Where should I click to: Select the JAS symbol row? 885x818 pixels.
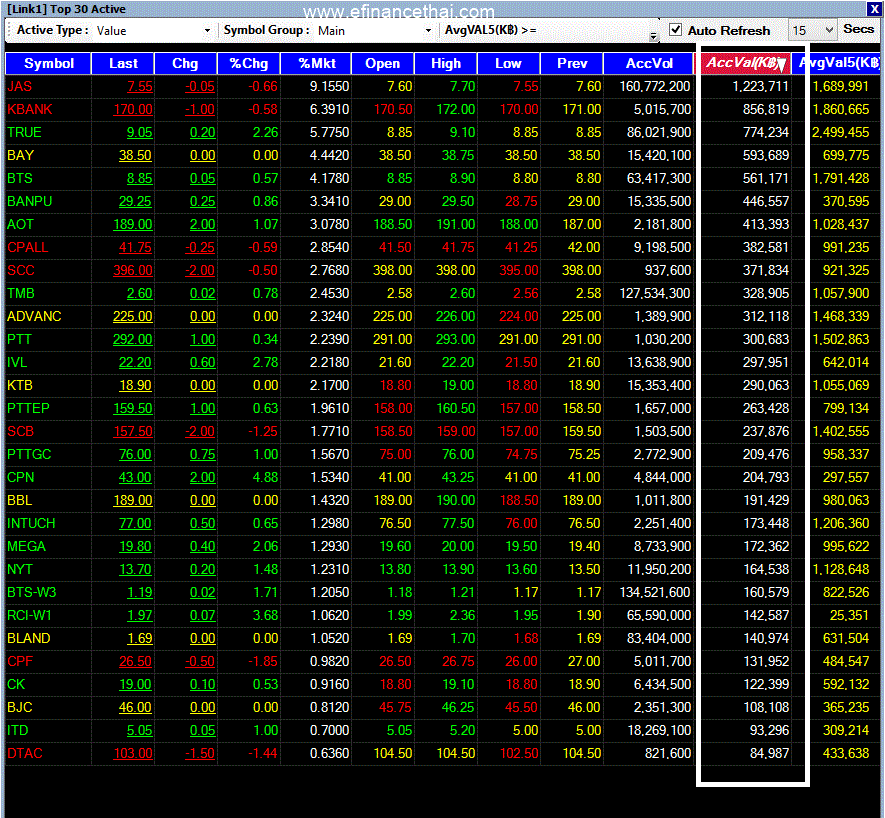pyautogui.click(x=442, y=86)
